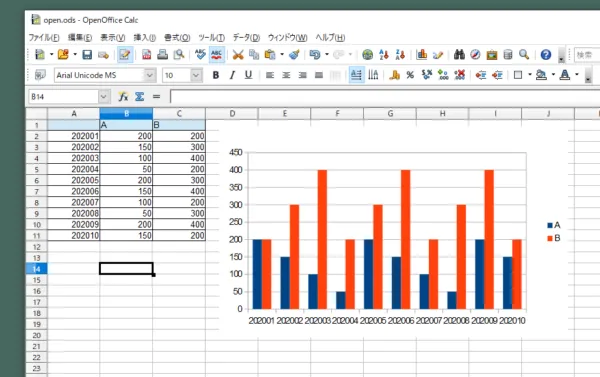Open the New document dropdown arrow
This screenshot has width=600, height=377.
click(x=51, y=54)
